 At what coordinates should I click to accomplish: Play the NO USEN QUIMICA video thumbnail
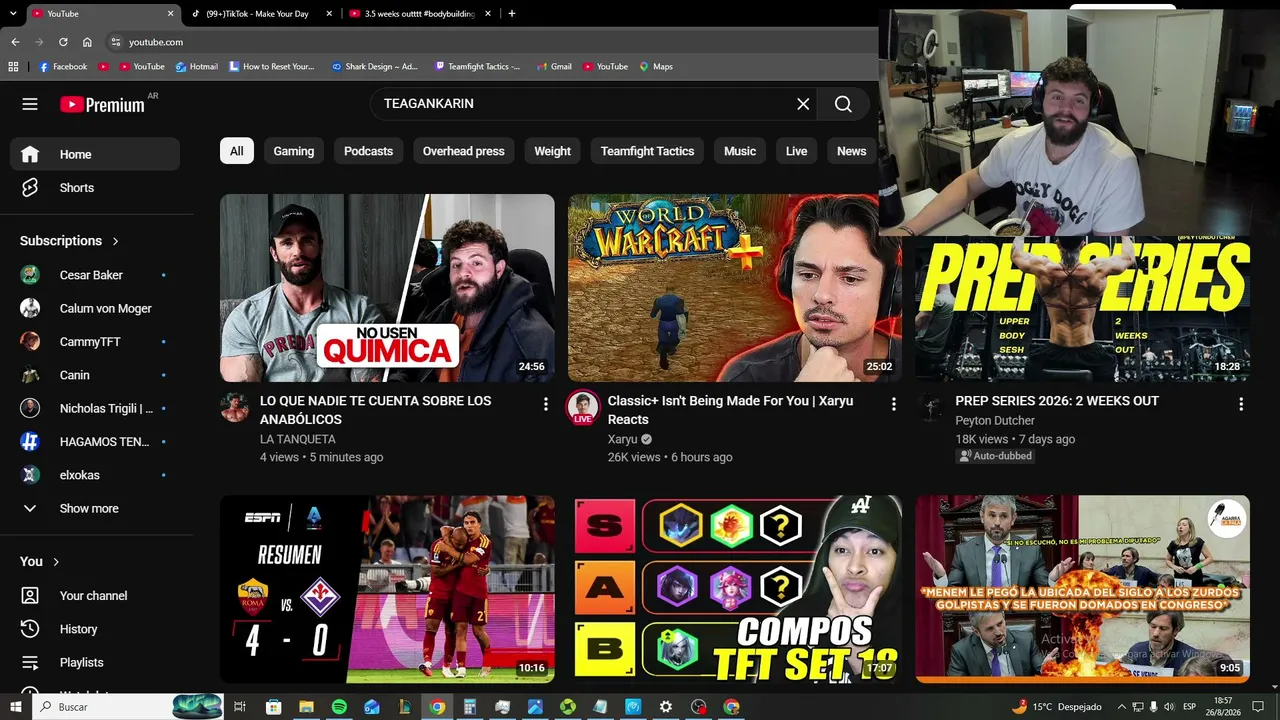pyautogui.click(x=387, y=288)
